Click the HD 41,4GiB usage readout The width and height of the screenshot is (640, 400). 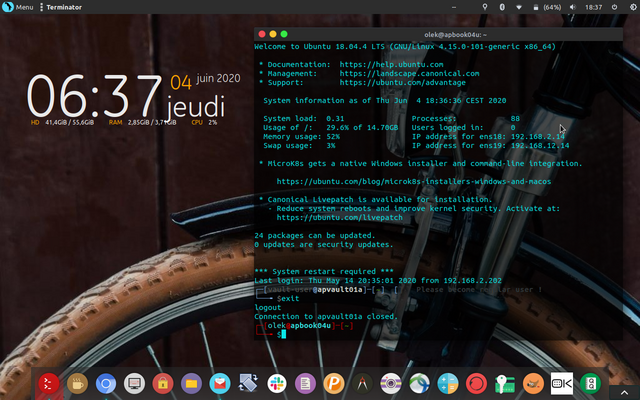pyautogui.click(x=62, y=122)
